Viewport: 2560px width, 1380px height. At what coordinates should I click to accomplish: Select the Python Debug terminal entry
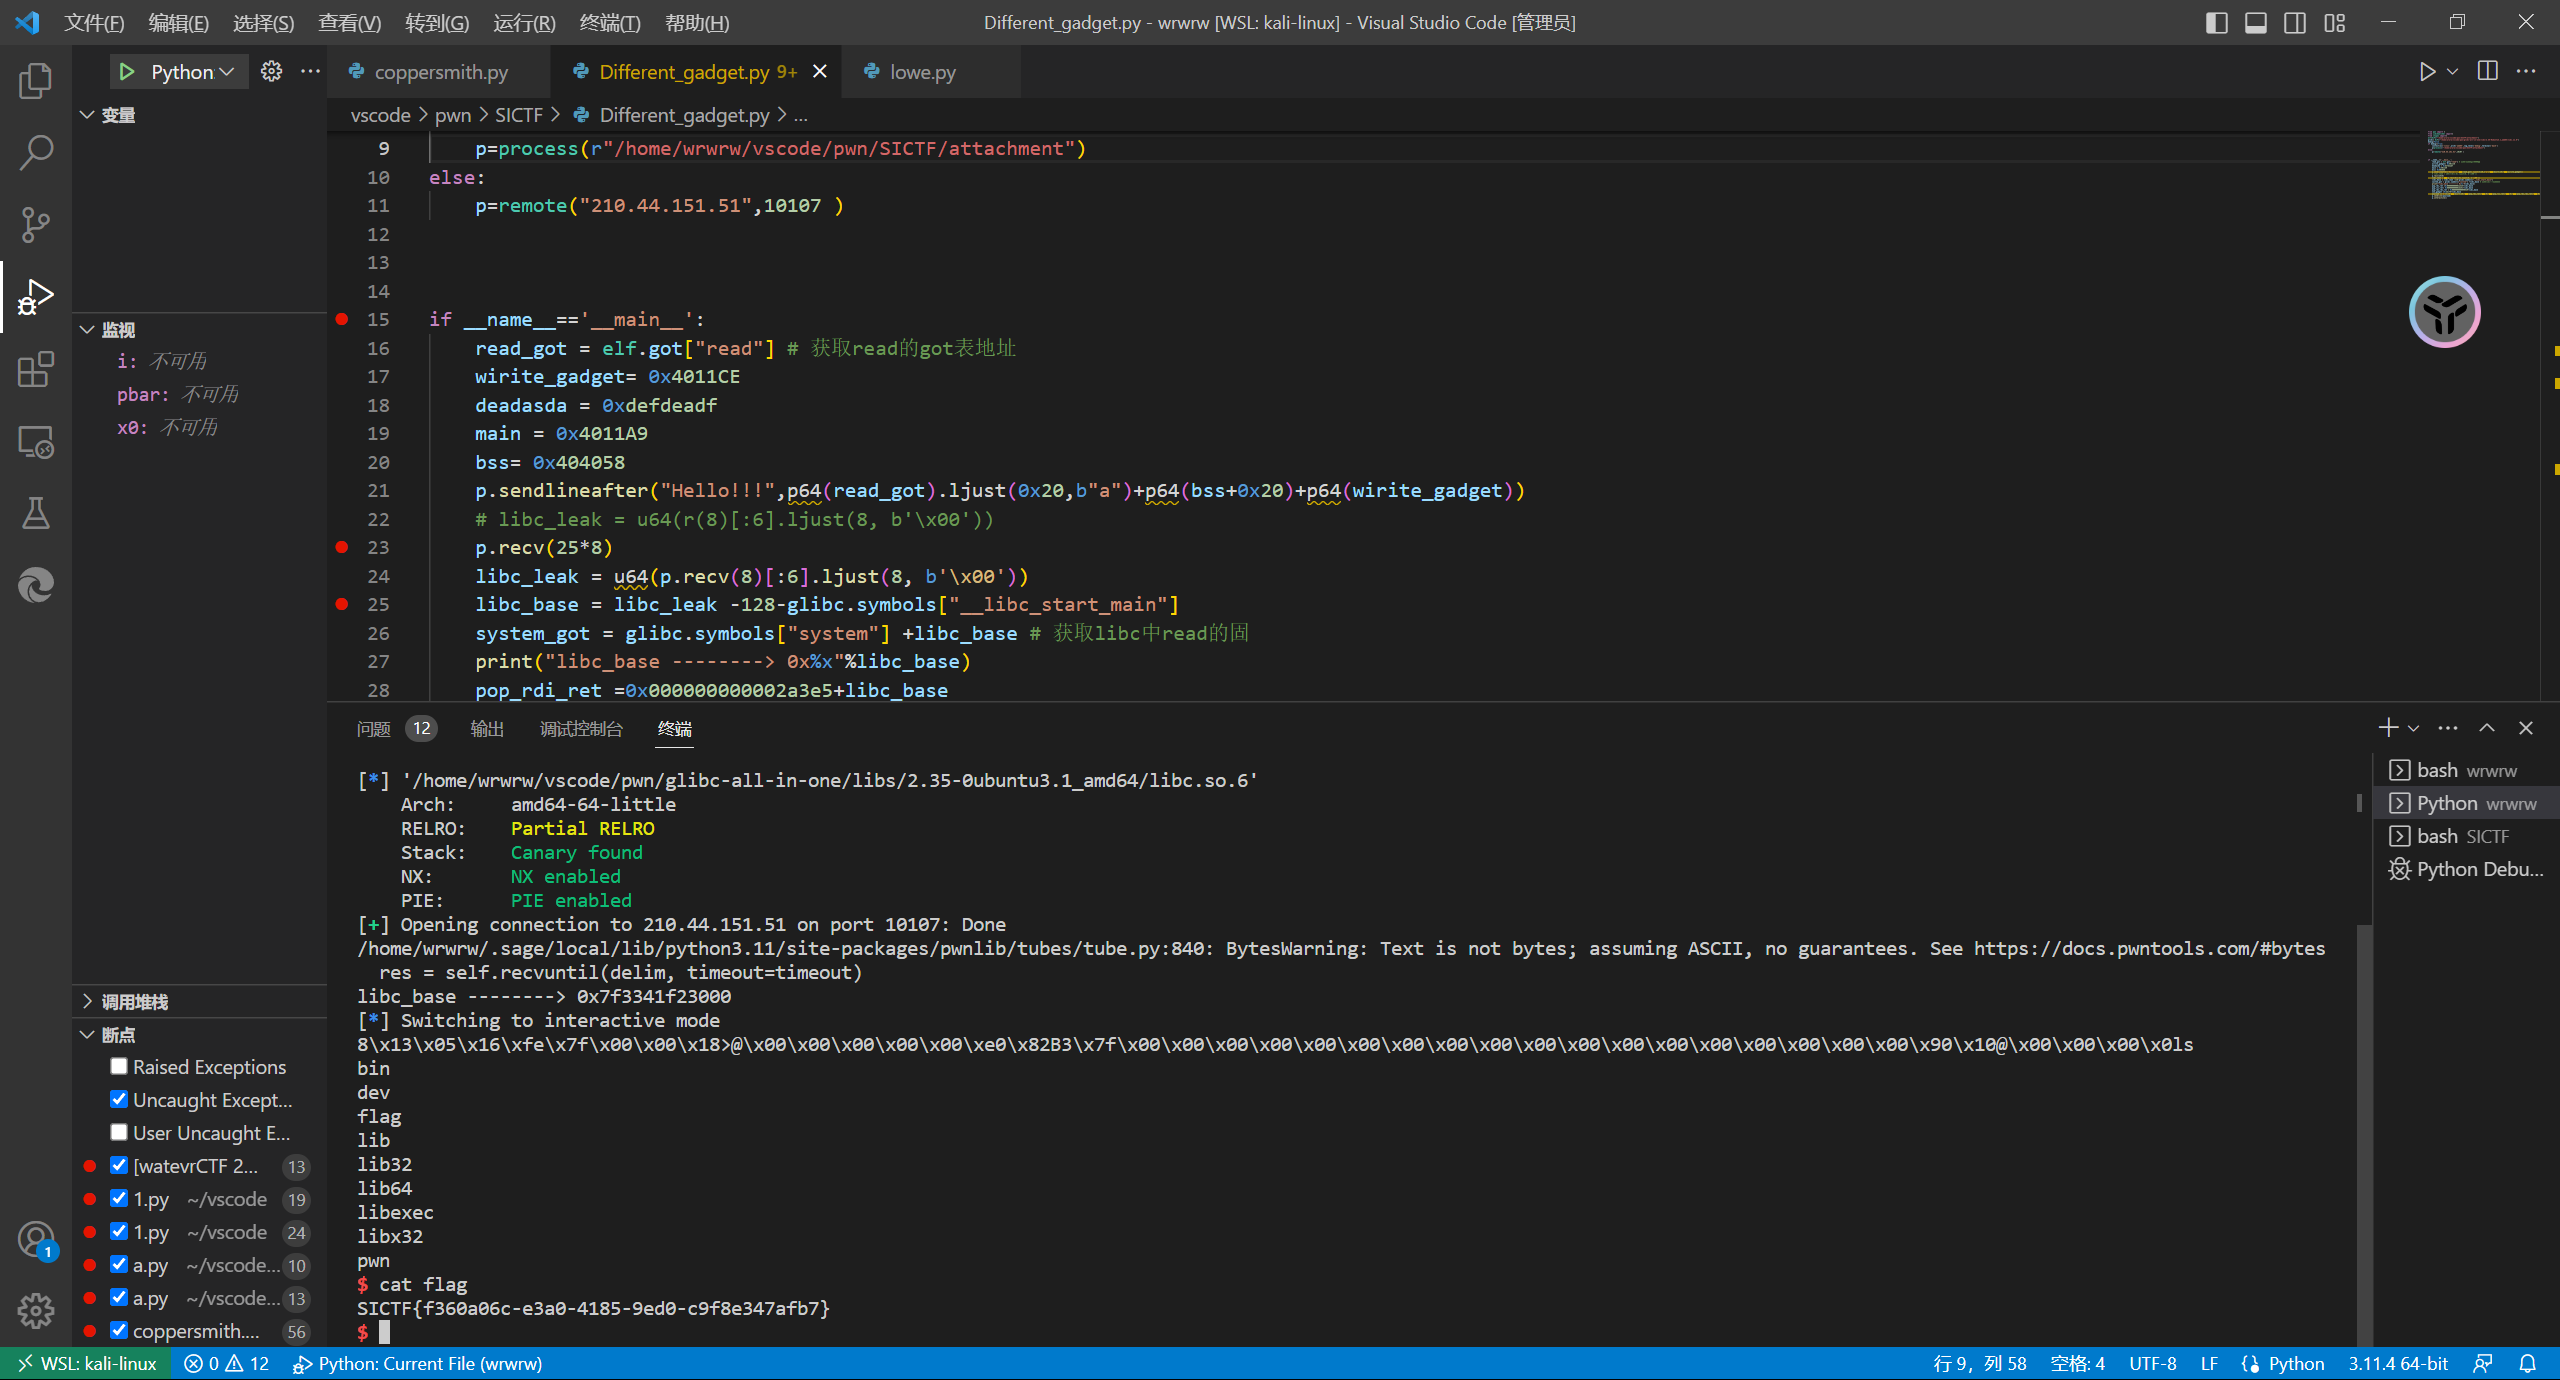click(2466, 869)
